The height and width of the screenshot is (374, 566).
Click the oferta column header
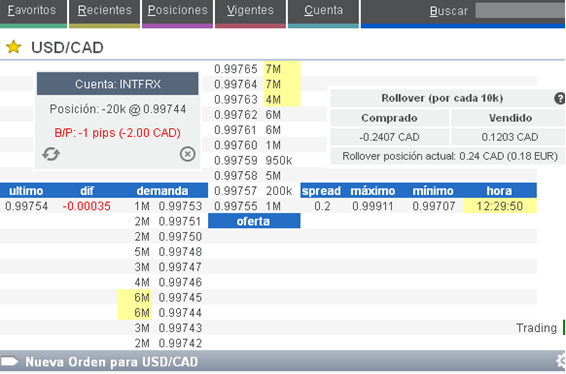coord(254,221)
